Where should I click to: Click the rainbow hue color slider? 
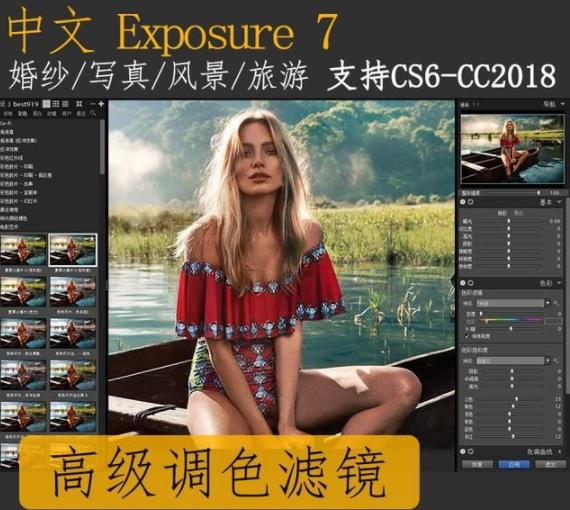coord(511,321)
